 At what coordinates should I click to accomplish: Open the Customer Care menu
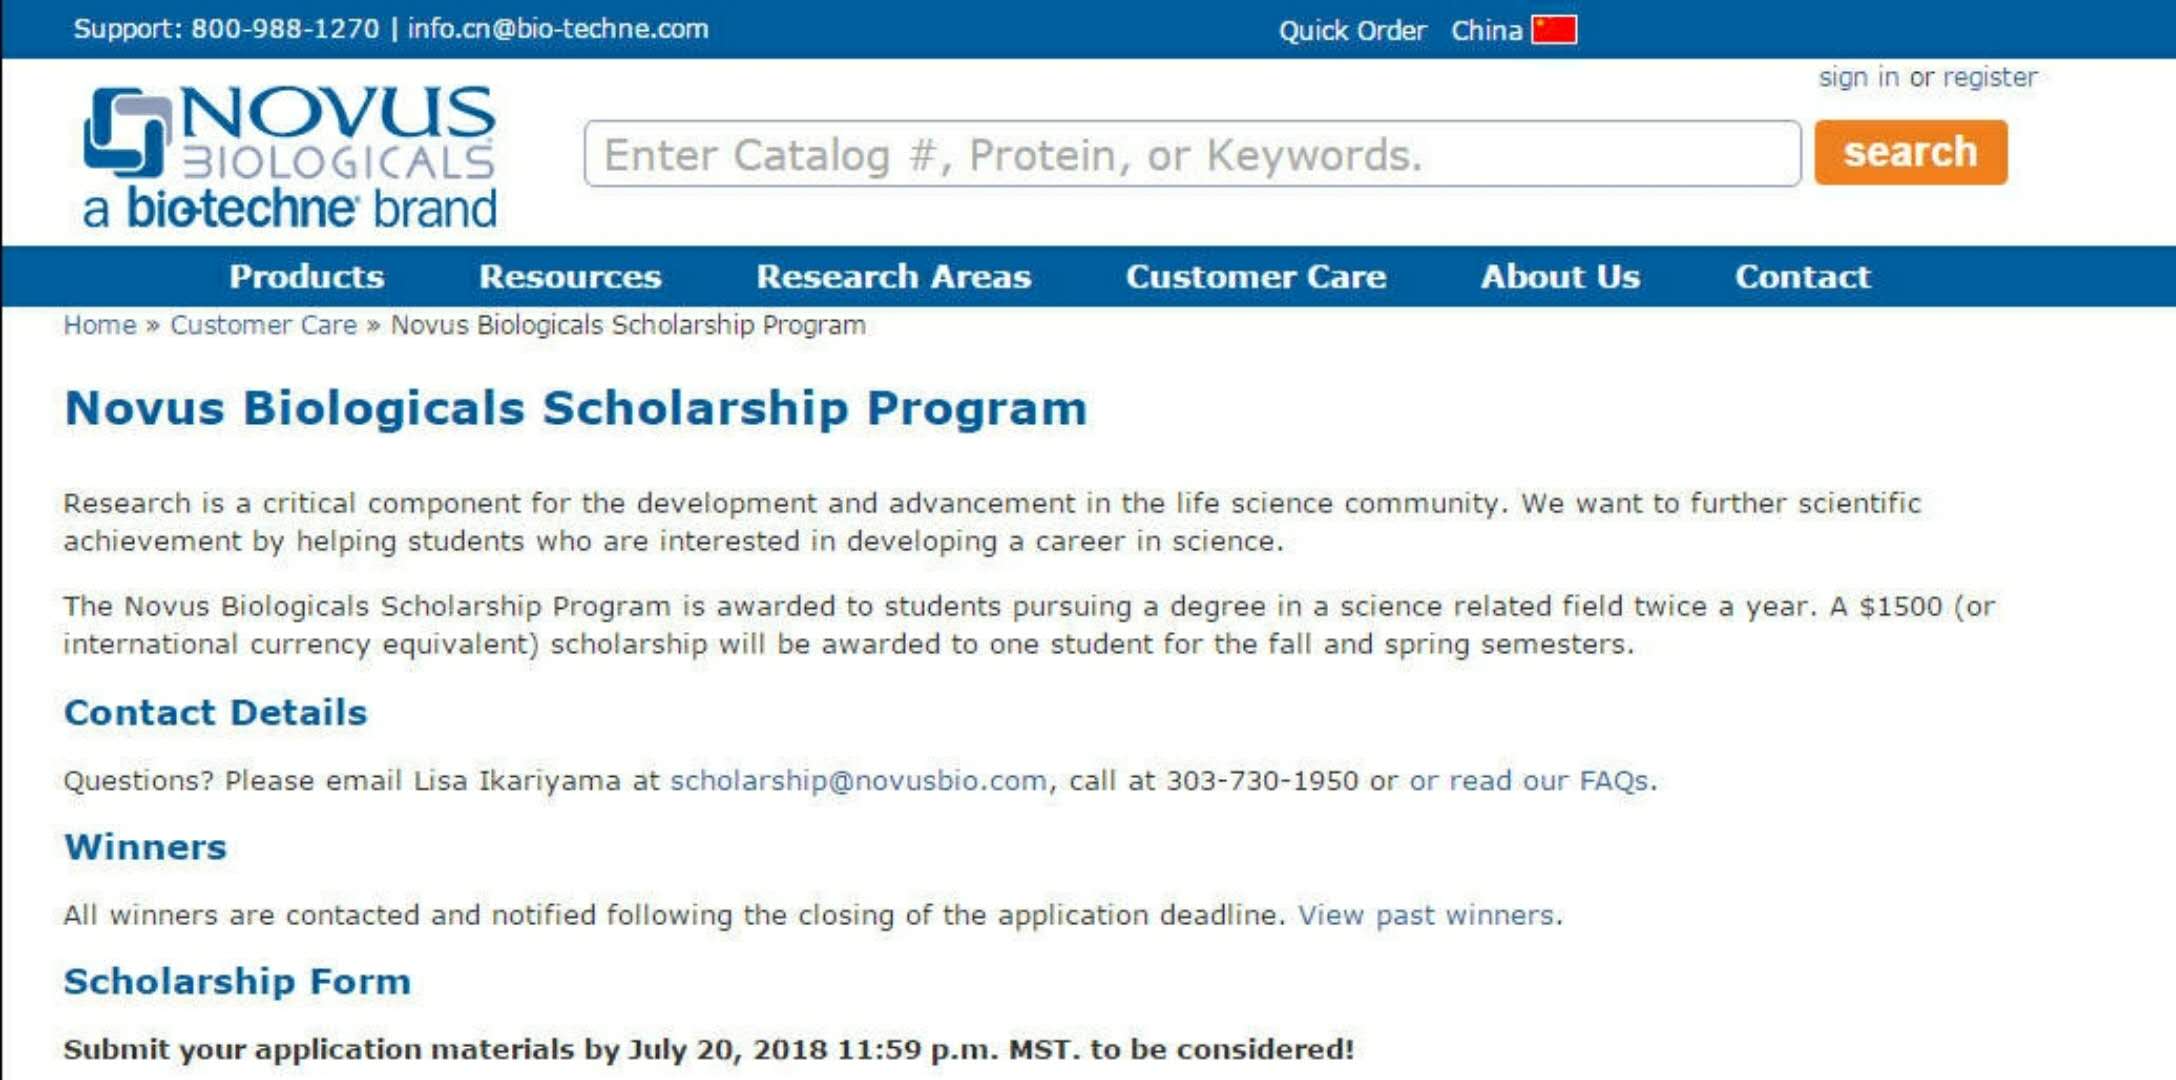pyautogui.click(x=1256, y=277)
